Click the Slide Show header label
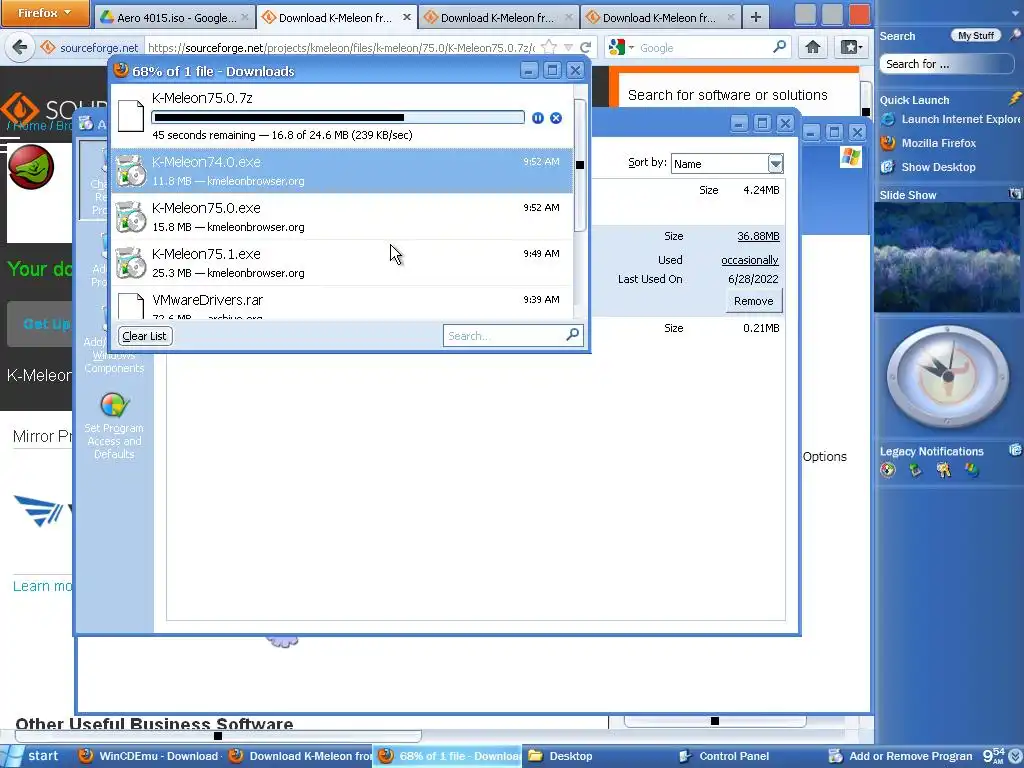 908,195
